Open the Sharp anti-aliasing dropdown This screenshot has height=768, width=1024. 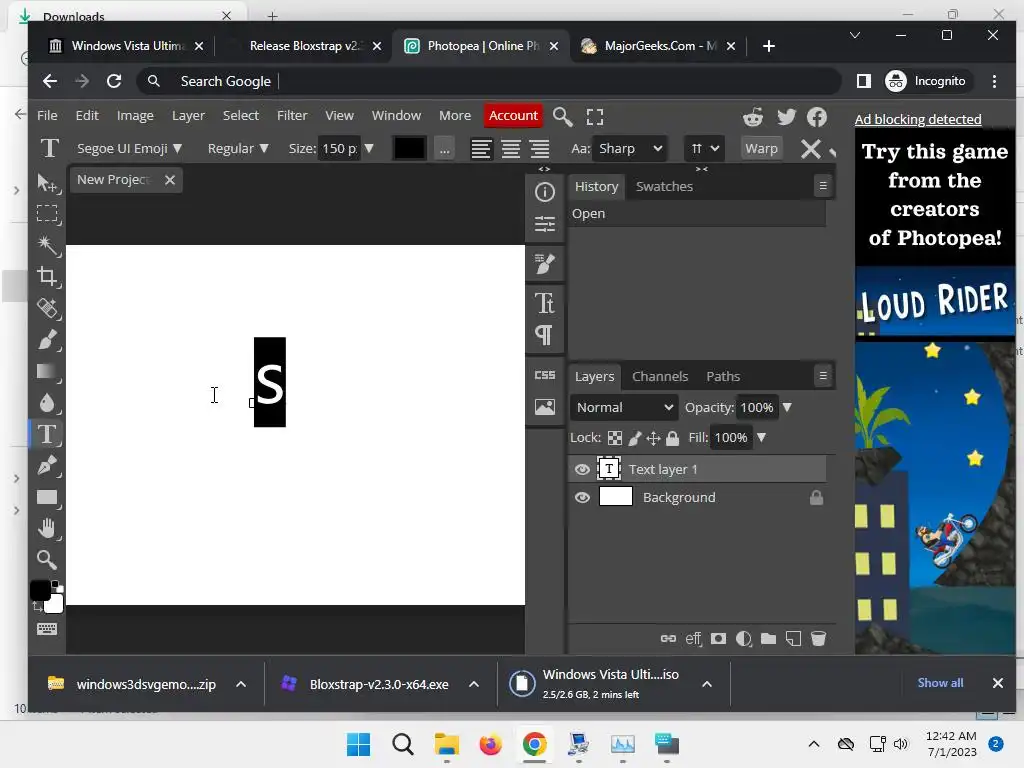(x=630, y=149)
